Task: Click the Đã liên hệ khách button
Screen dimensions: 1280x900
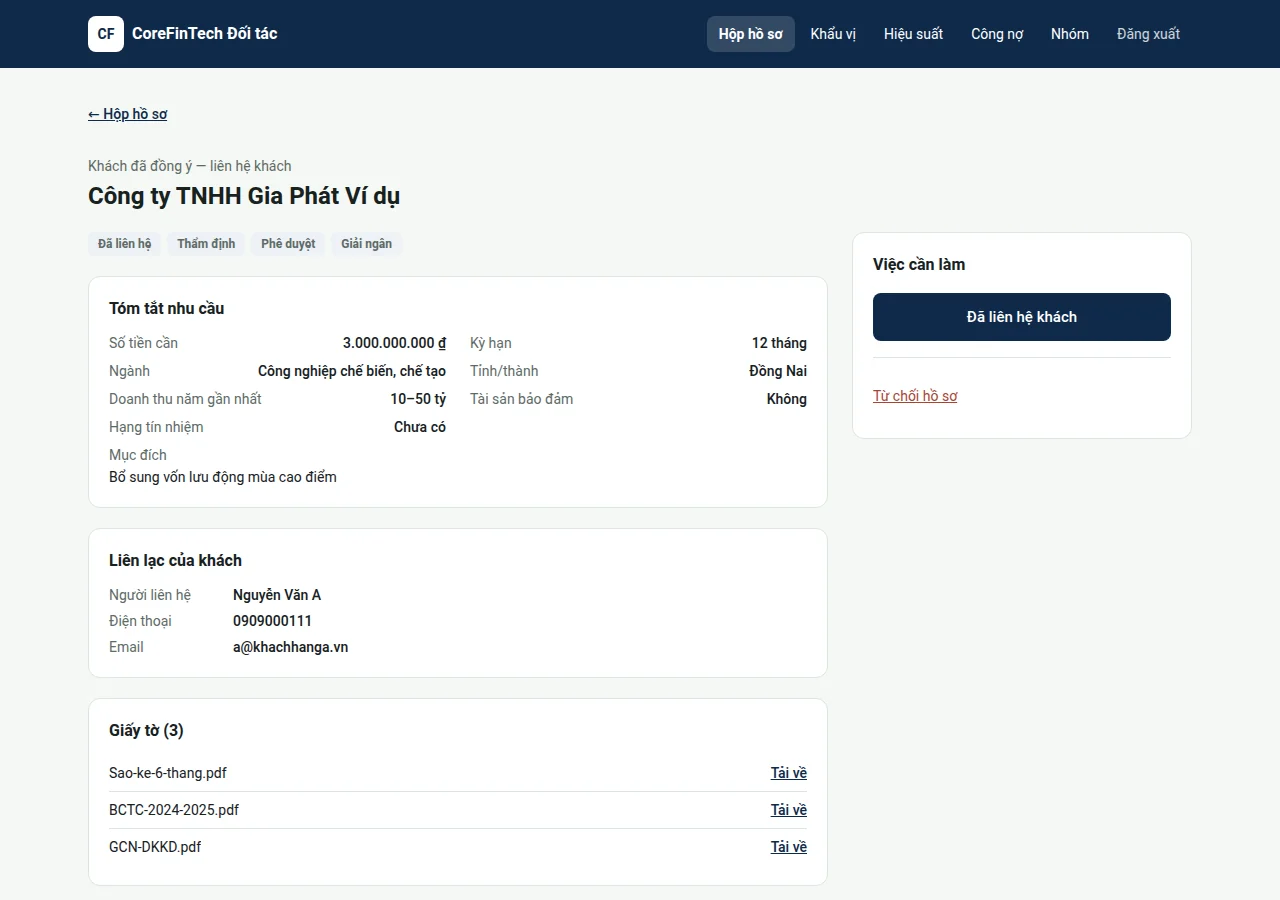Action: [x=1022, y=317]
